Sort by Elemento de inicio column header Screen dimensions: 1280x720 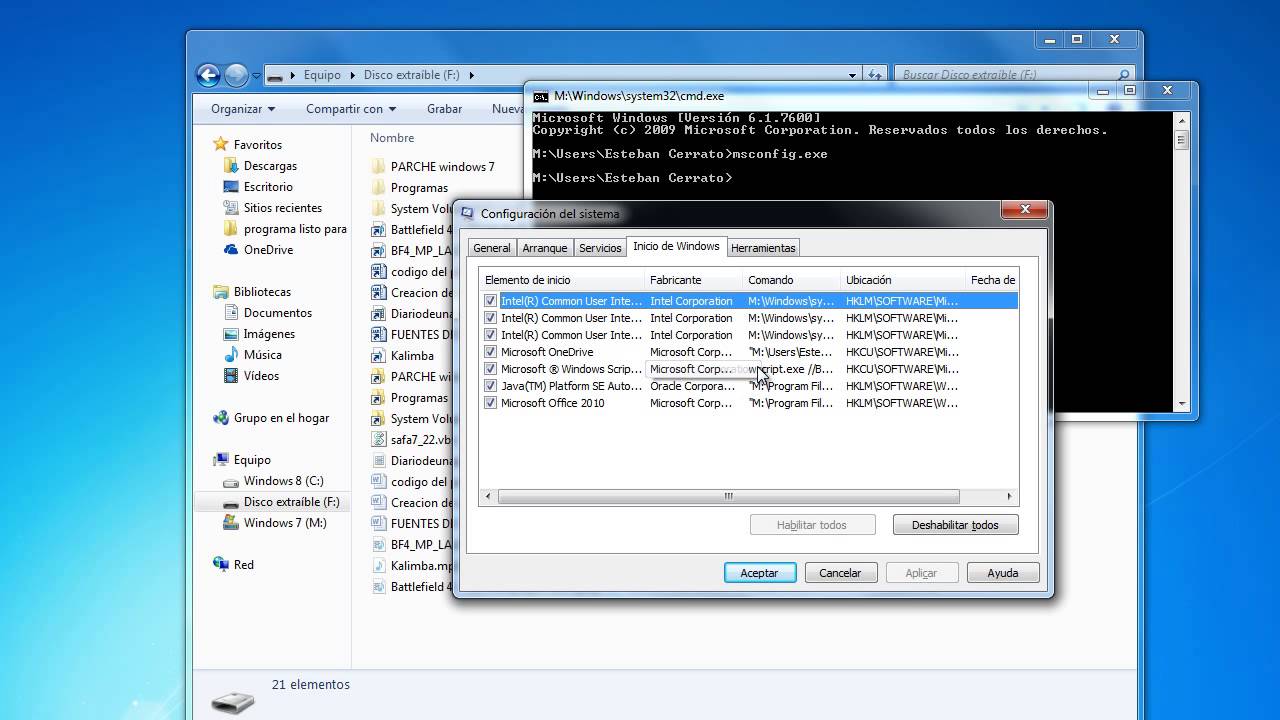click(562, 280)
